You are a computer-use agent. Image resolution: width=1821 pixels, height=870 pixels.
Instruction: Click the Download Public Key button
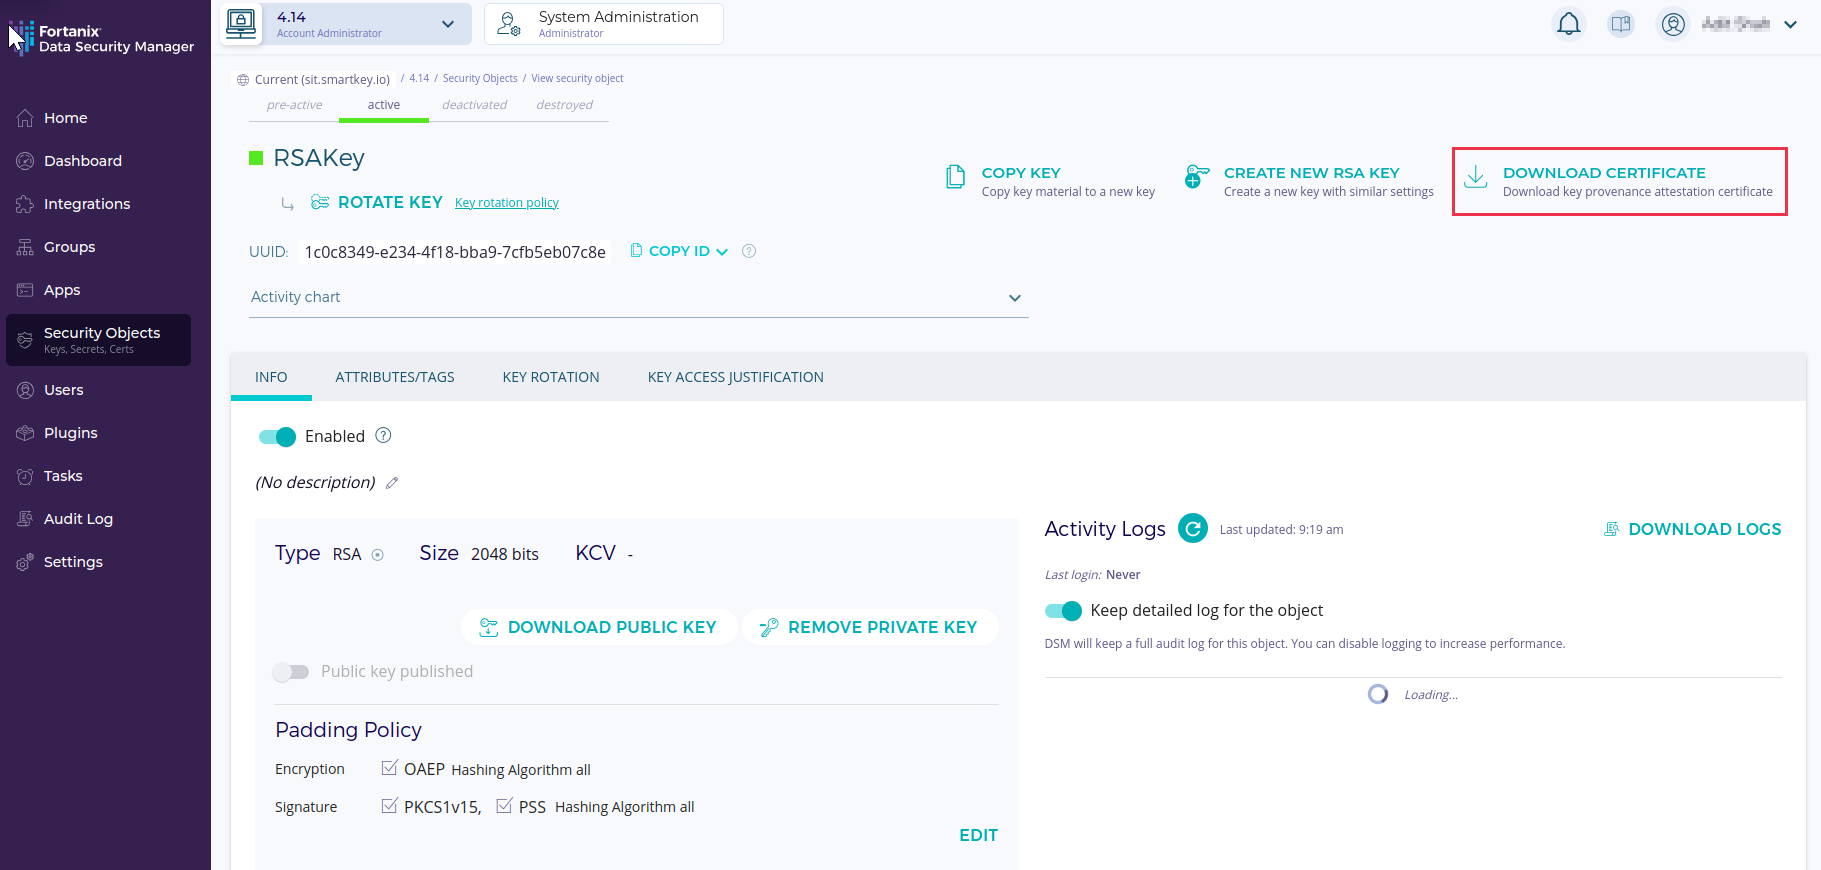599,627
